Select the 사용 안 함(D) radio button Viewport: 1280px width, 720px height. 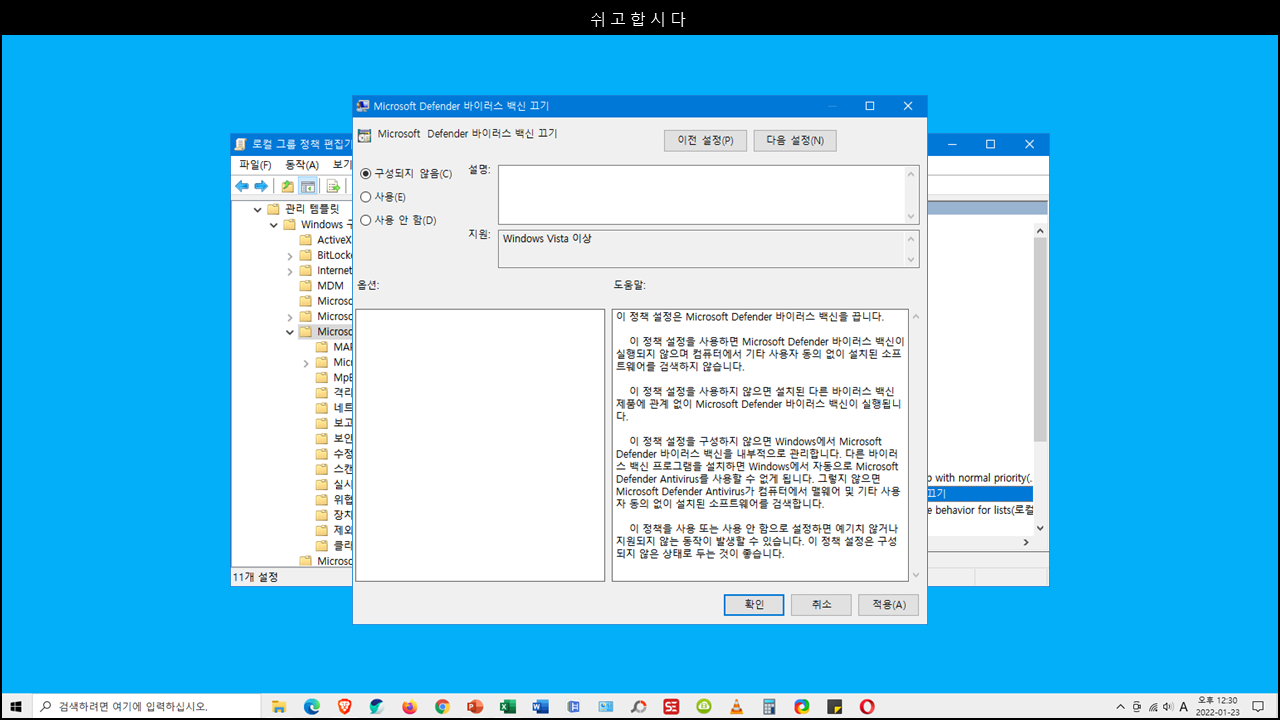365,220
